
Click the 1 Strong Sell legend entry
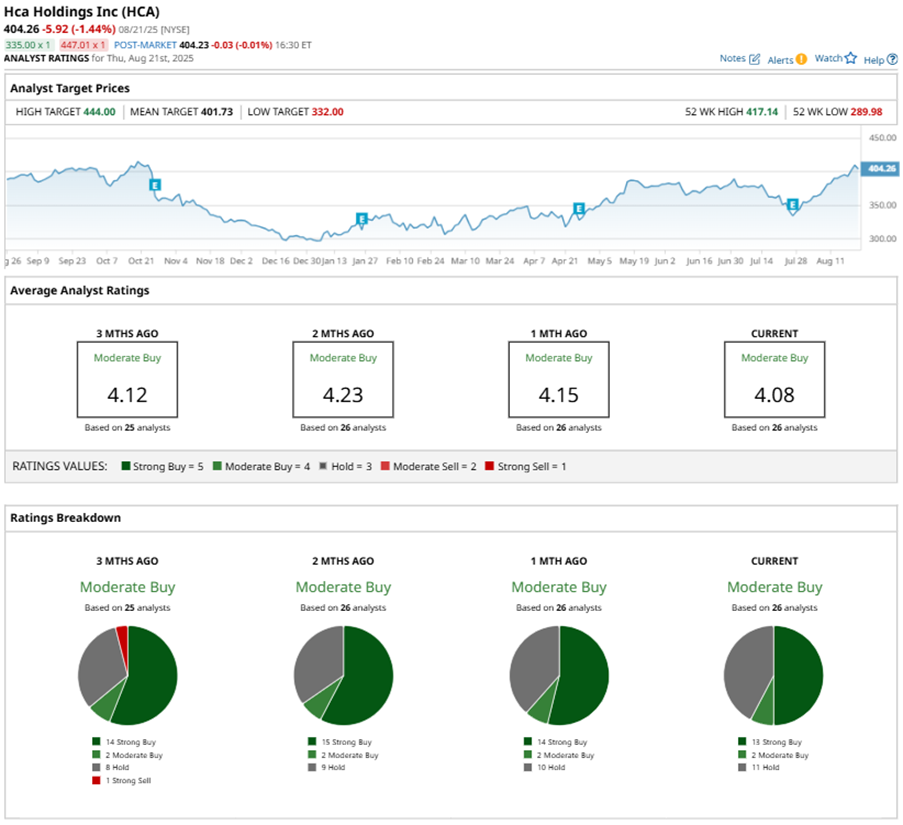pyautogui.click(x=122, y=781)
